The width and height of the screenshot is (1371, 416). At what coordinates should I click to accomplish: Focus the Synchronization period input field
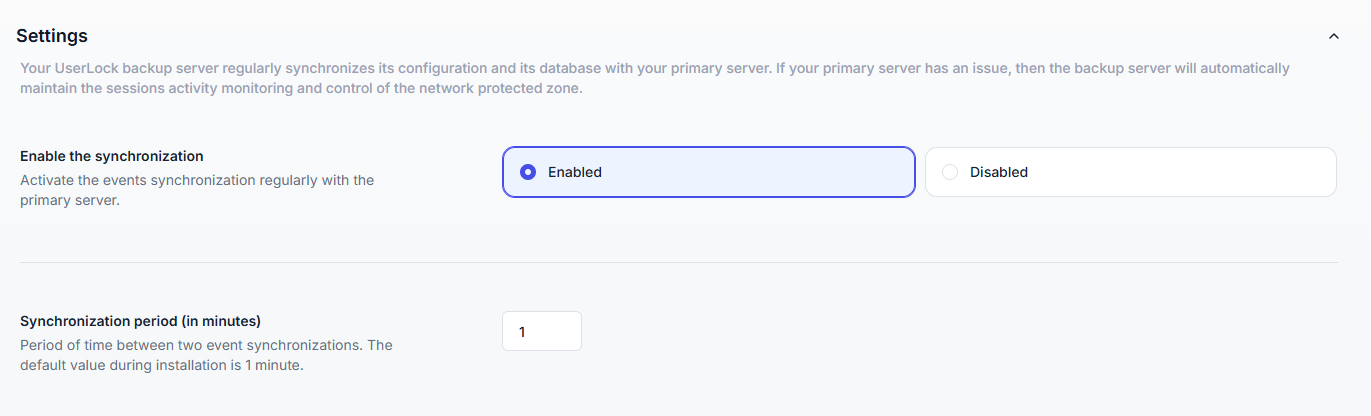[541, 331]
